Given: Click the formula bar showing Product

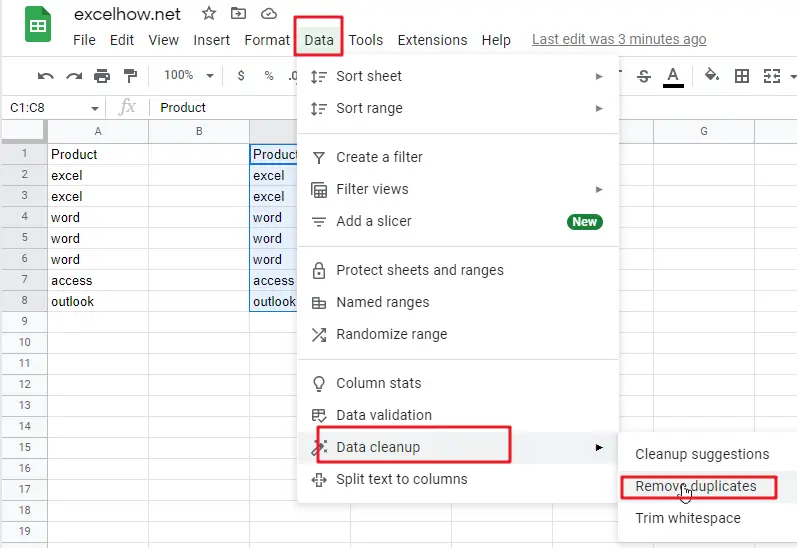Looking at the screenshot, I should 226,108.
